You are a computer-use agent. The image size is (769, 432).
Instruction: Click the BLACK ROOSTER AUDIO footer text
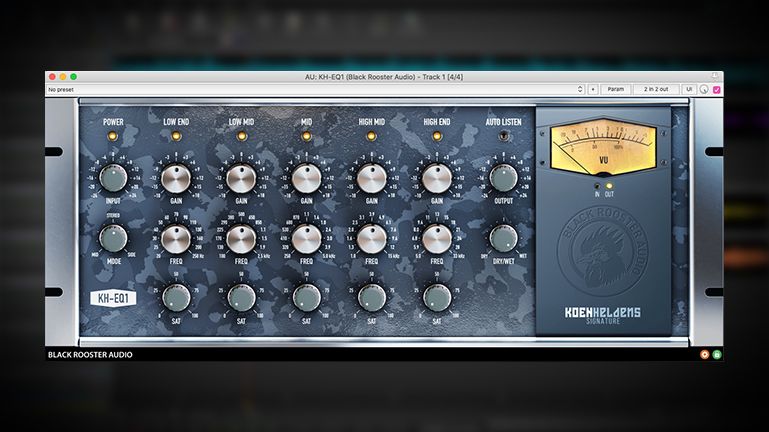[90, 355]
